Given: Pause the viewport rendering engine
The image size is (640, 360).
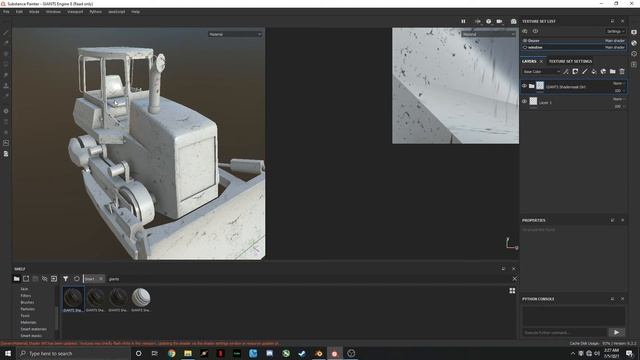Looking at the screenshot, I should click(x=463, y=21).
